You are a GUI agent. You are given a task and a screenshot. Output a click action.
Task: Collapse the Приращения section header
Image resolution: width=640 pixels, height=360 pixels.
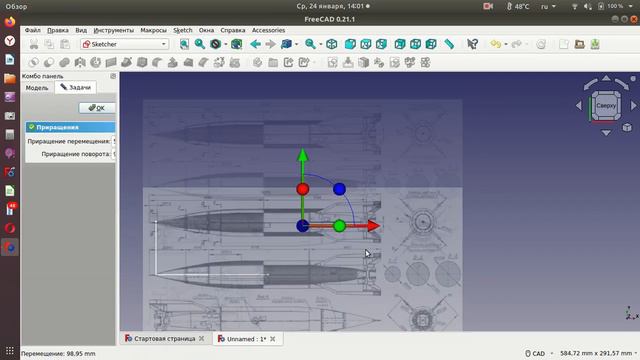pyautogui.click(x=70, y=127)
